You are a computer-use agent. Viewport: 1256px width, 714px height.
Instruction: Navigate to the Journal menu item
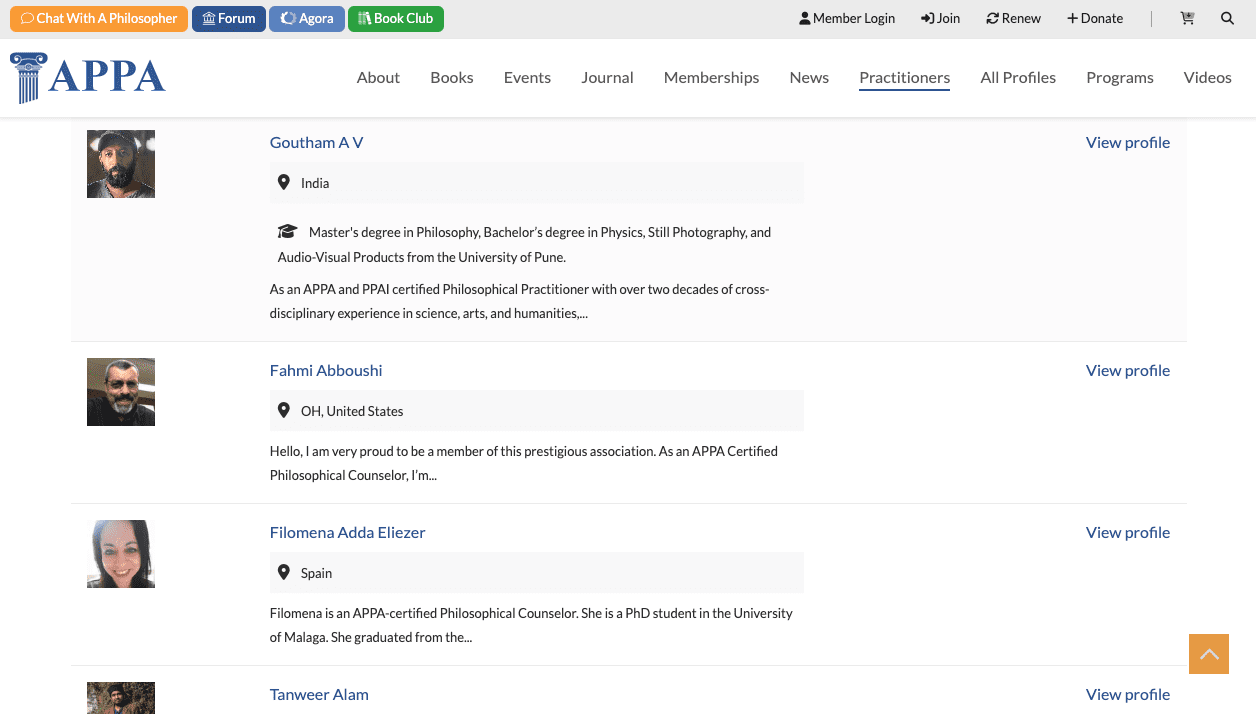click(607, 77)
